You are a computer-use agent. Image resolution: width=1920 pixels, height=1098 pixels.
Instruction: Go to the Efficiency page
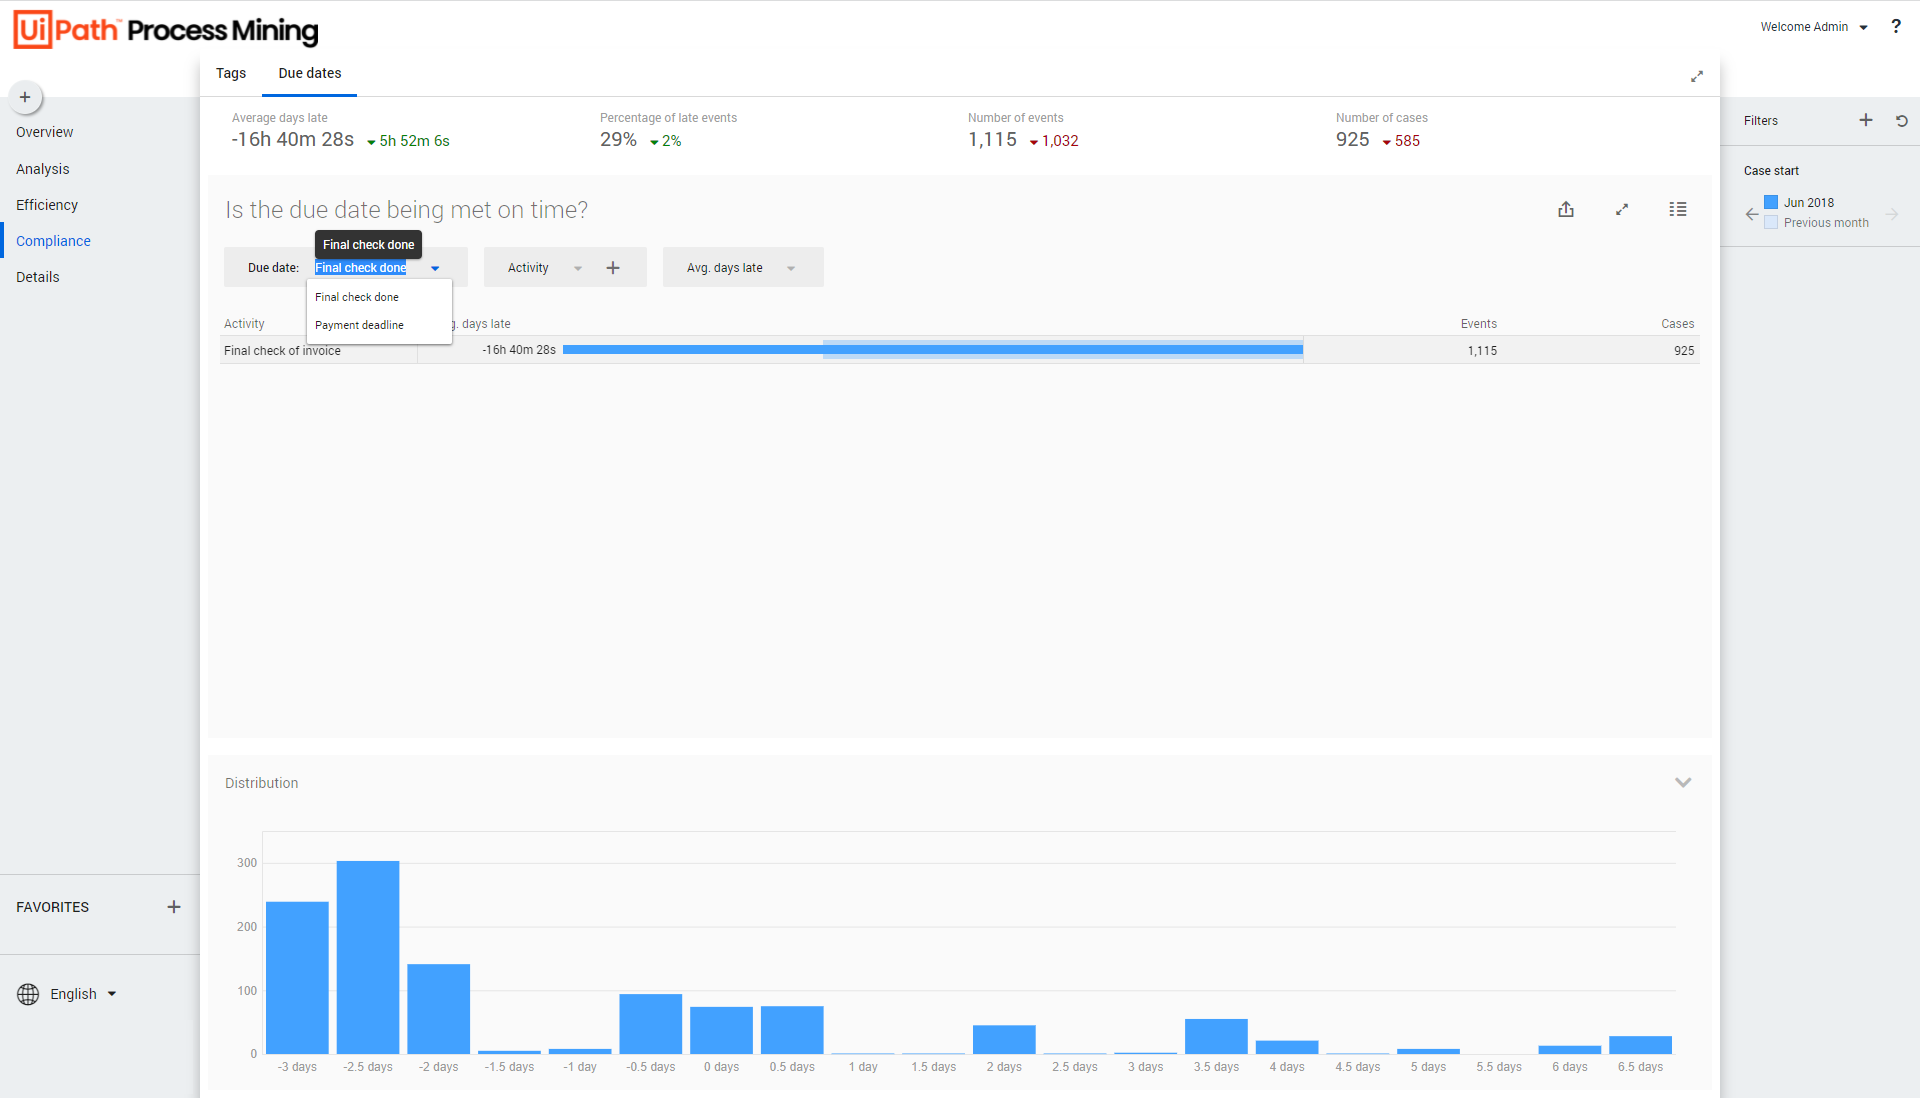(47, 205)
